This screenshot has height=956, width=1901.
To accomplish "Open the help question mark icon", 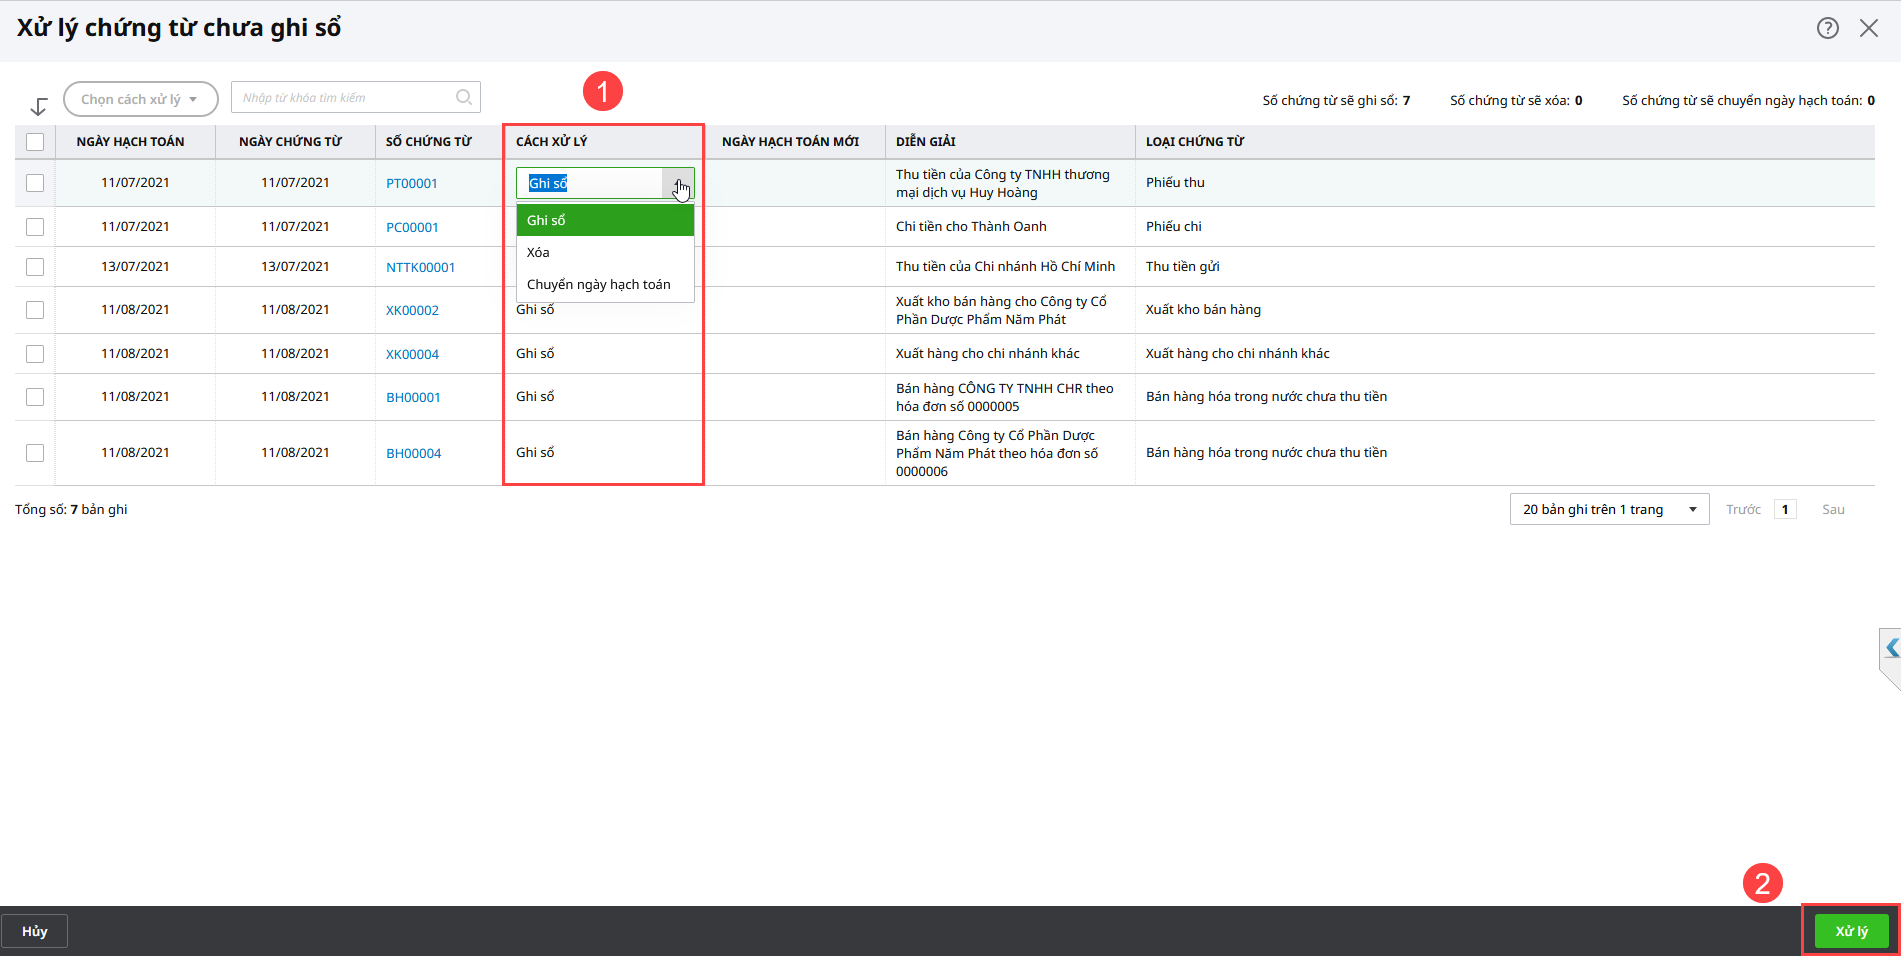I will coord(1827,28).
